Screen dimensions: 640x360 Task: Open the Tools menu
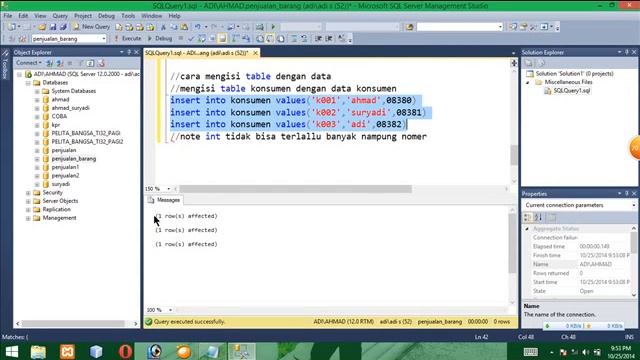click(x=128, y=16)
